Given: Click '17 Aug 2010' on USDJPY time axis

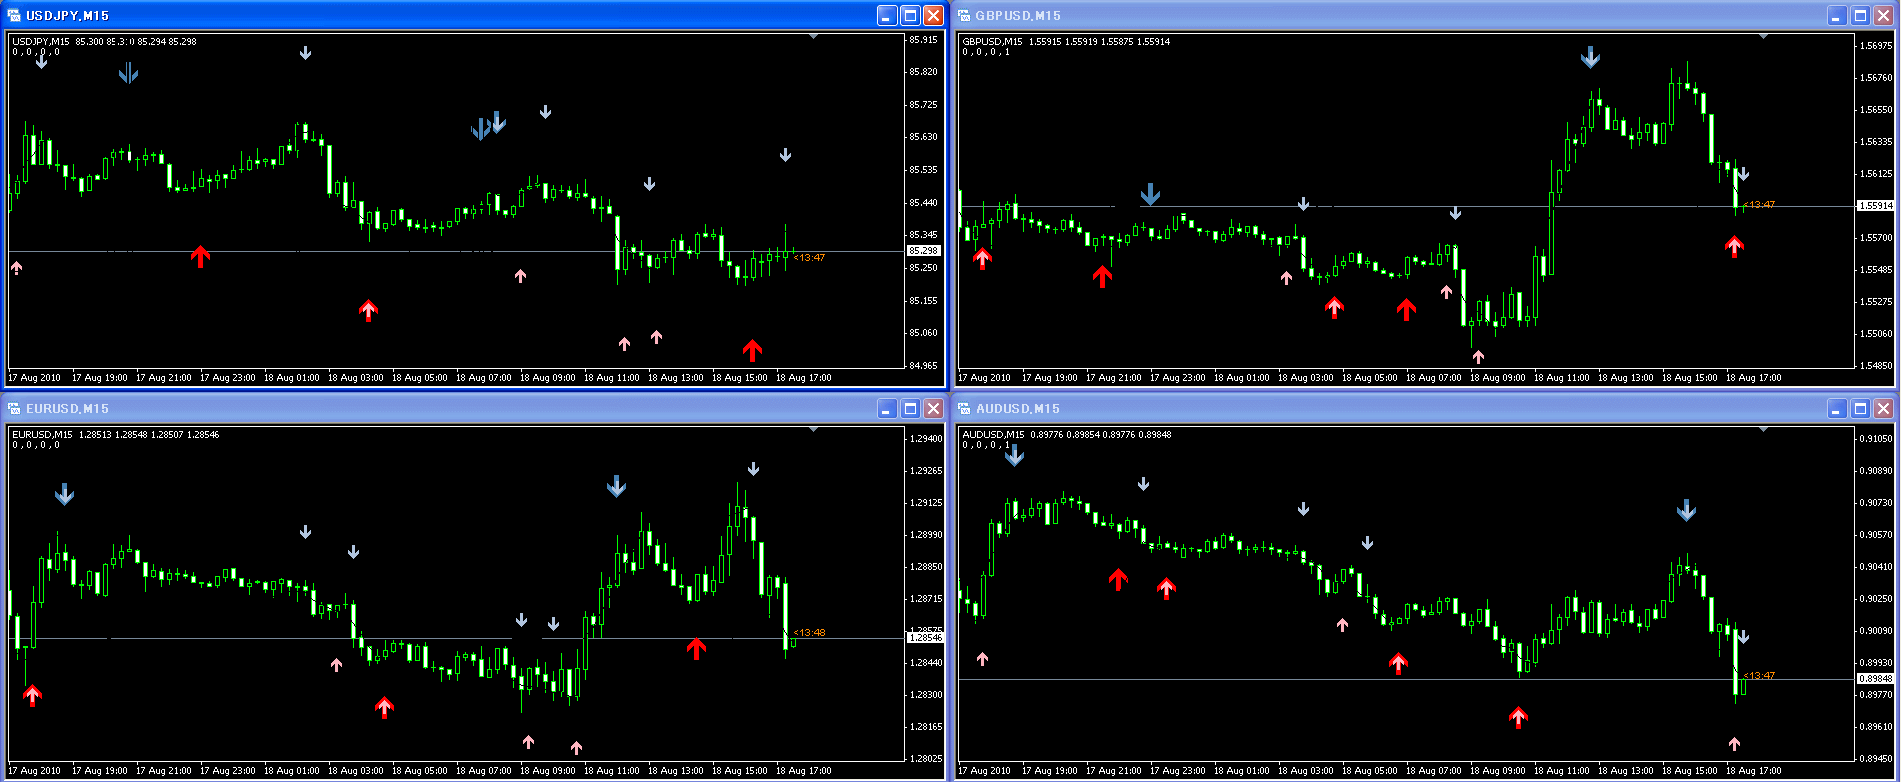Looking at the screenshot, I should (x=35, y=378).
